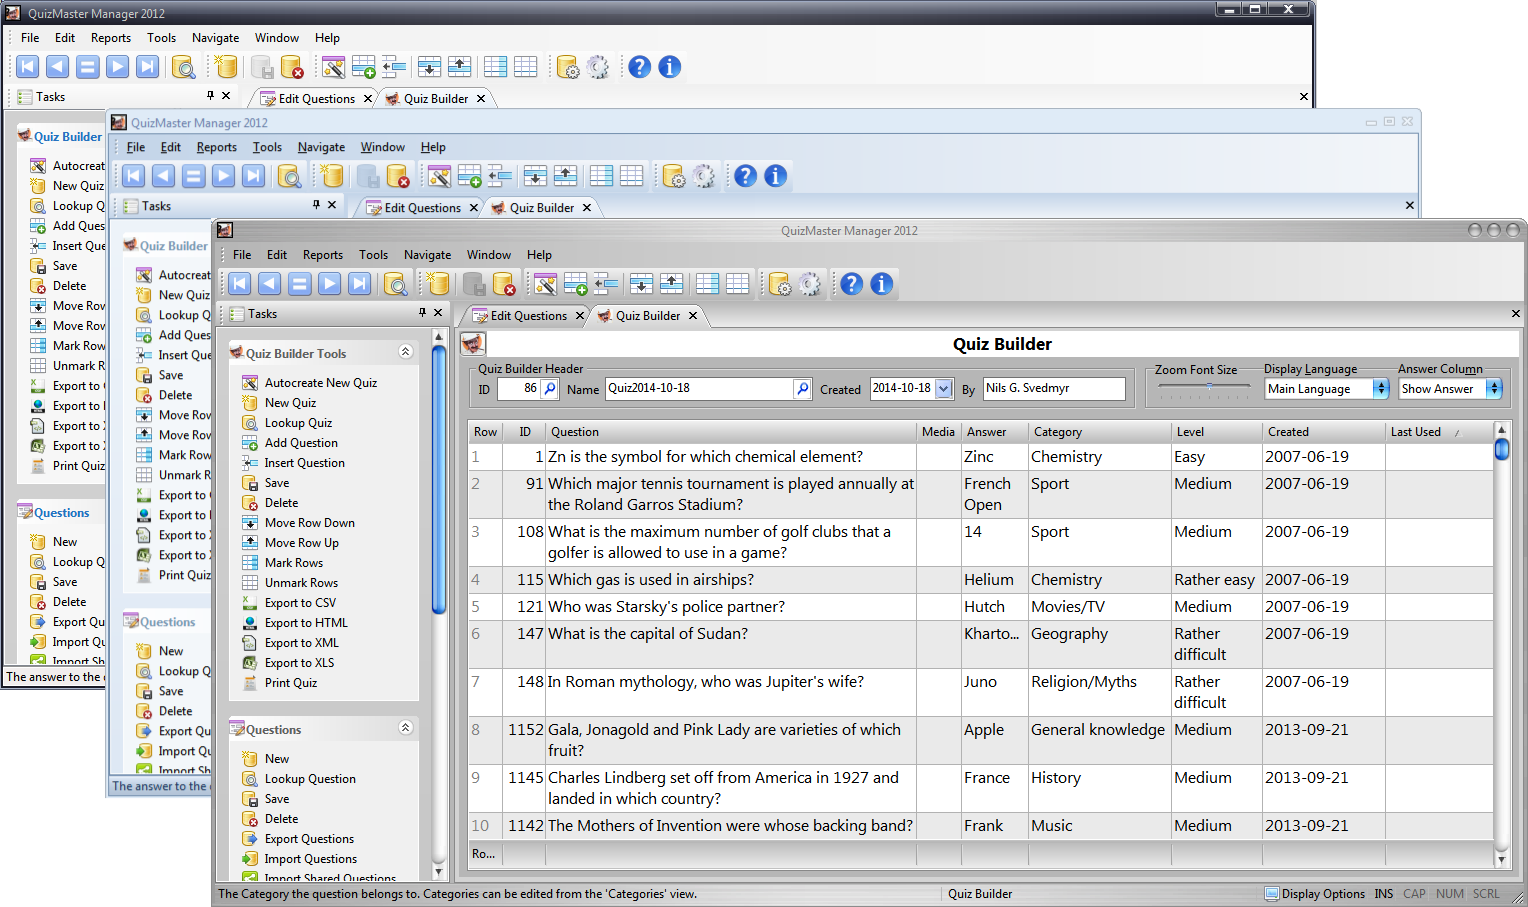Click Print Quiz in the front Tasks panel
This screenshot has width=1528, height=907.
[x=291, y=683]
